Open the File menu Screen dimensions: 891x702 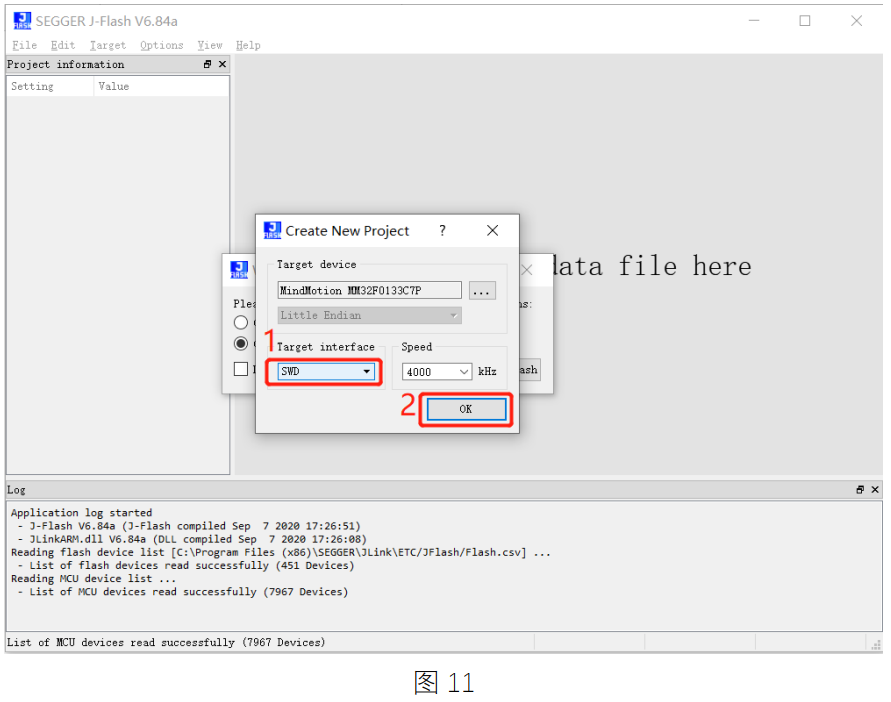(24, 45)
